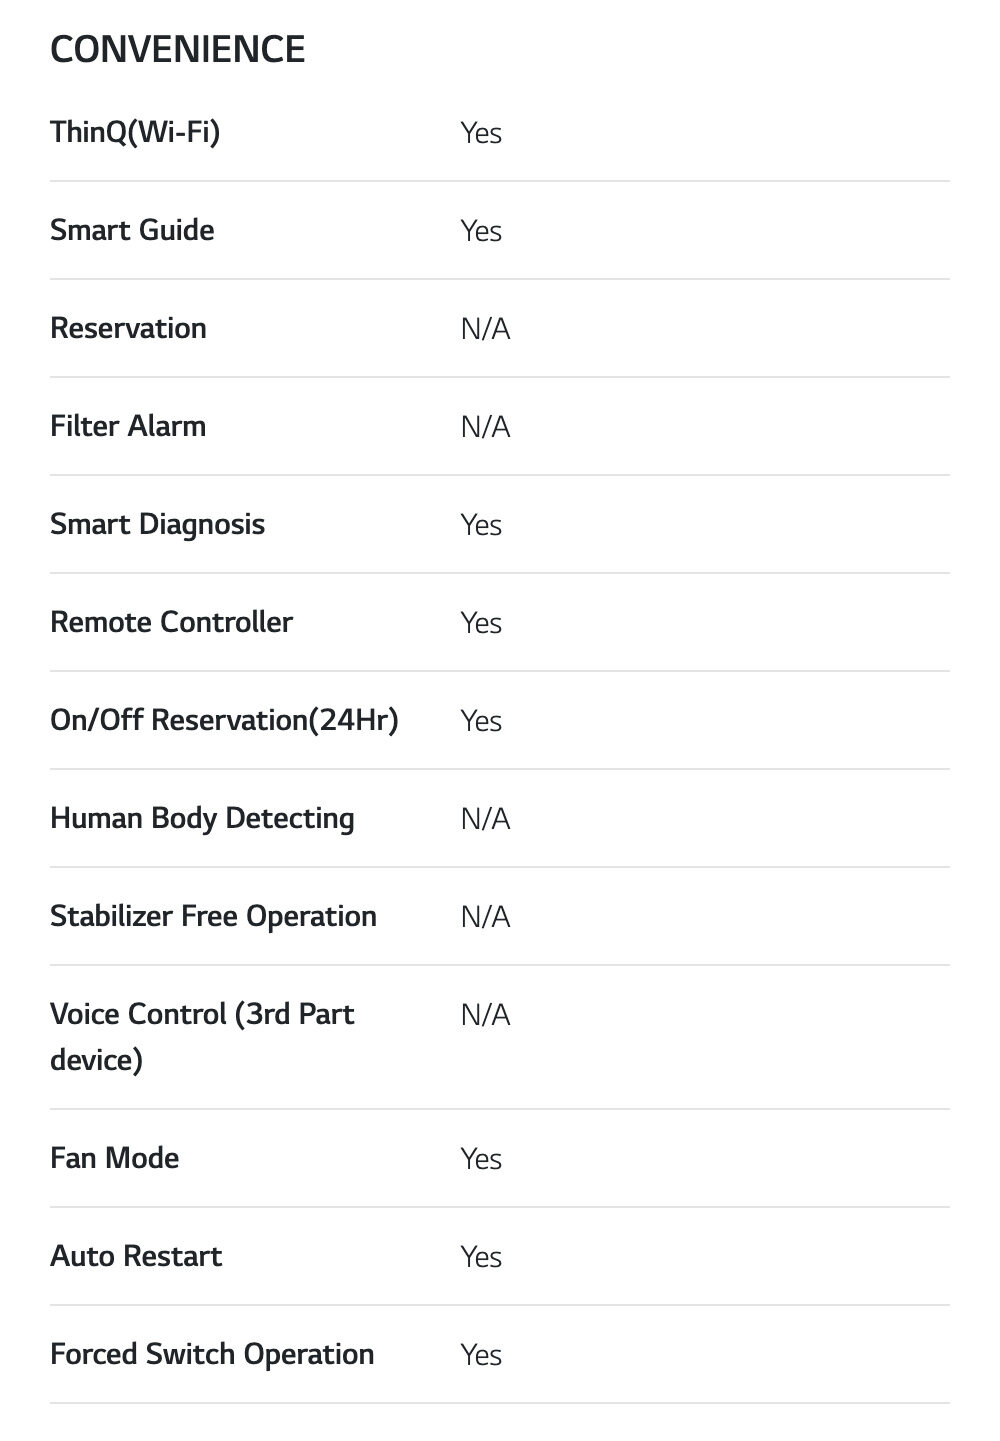Click the N/A value beside Filter Alarm

coord(485,427)
